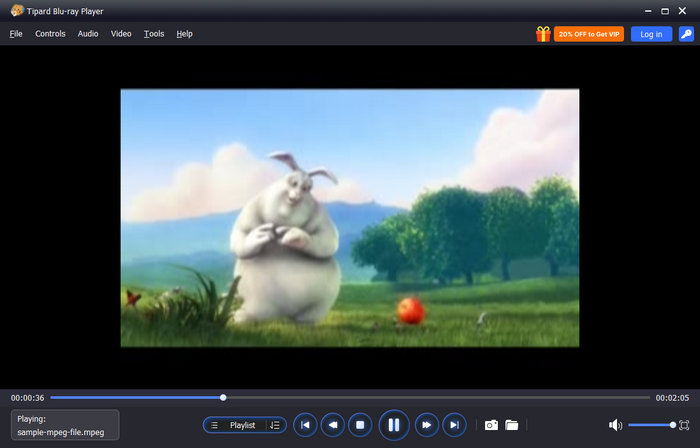Skip to the next track

[x=454, y=425]
